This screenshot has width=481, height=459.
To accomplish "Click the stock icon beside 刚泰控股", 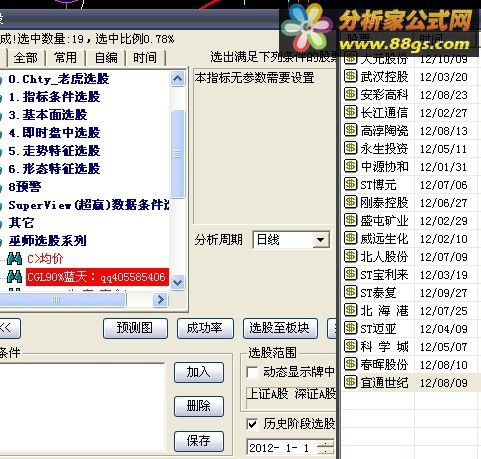I will pyautogui.click(x=350, y=202).
